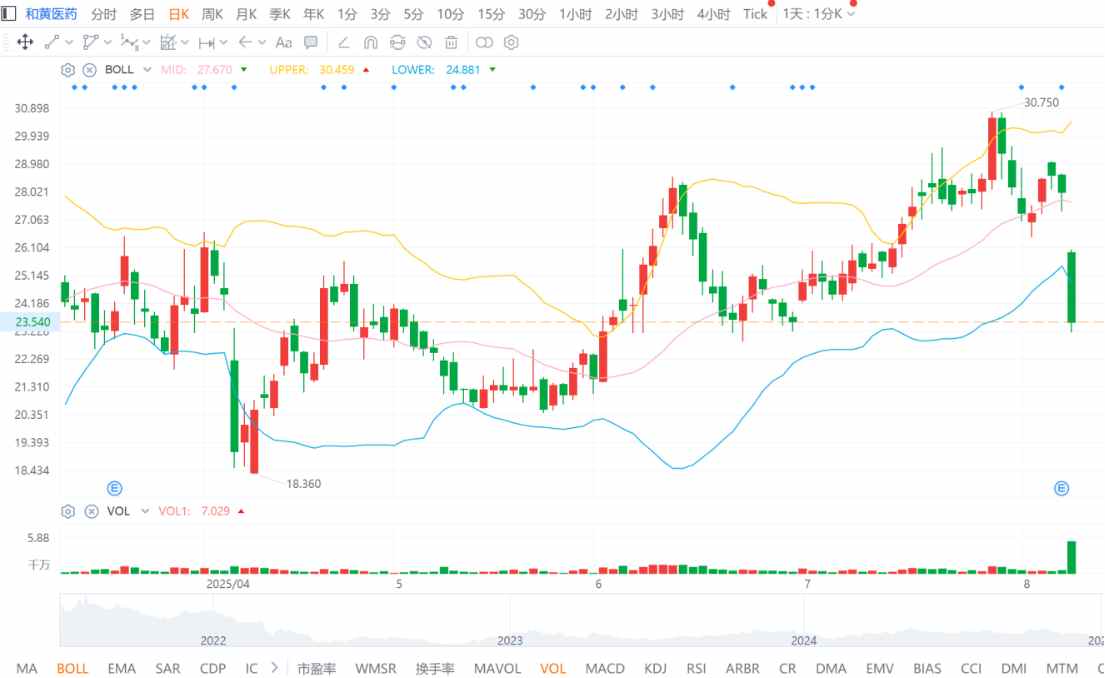Viewport: 1105px width, 678px height.
Task: Select the crosshair move cursor tool
Action: coord(25,42)
